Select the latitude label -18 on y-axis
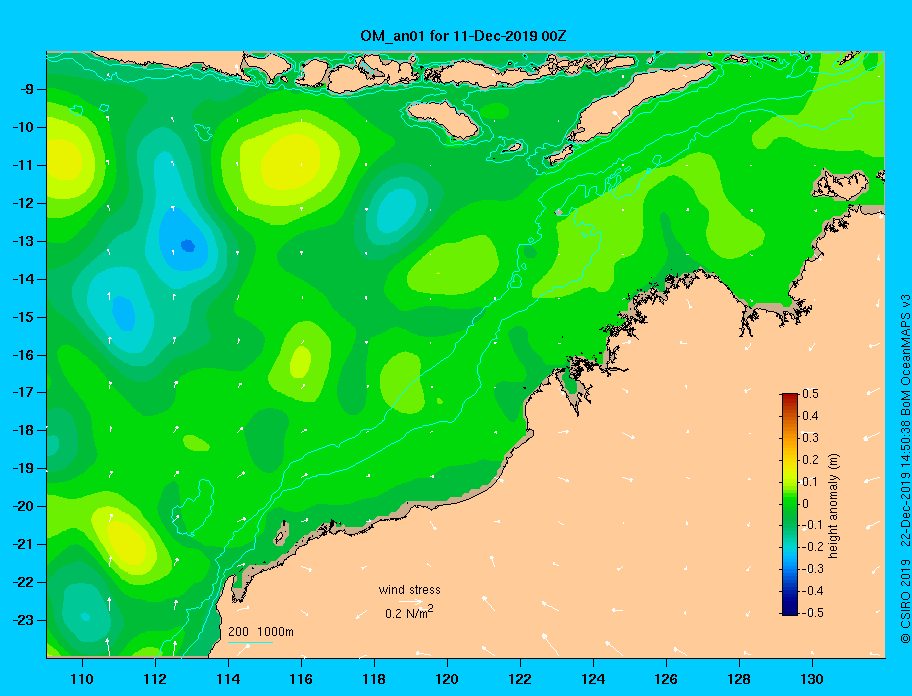The image size is (912, 696). [x=23, y=430]
